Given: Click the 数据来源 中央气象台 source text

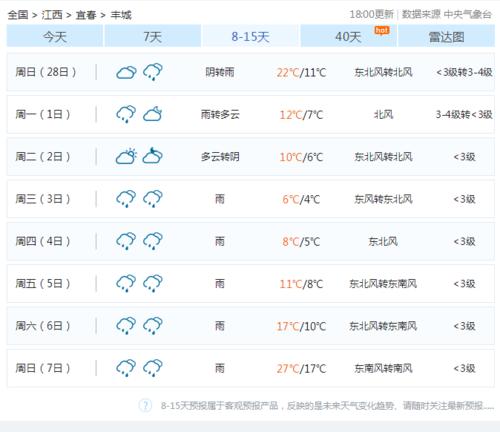Looking at the screenshot, I should pyautogui.click(x=447, y=14).
